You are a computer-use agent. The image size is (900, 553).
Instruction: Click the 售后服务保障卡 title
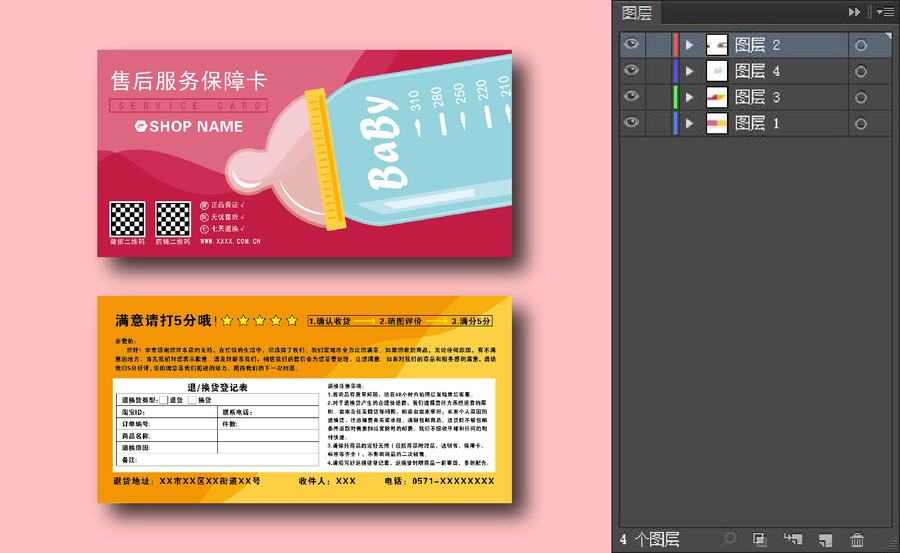coord(189,80)
